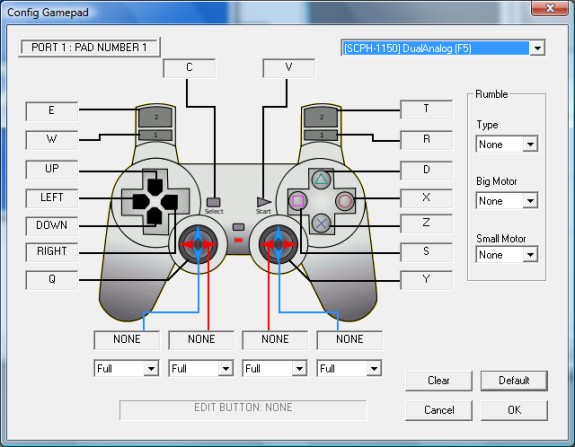Click the R2 shoulder button on the gamepad
The width and height of the screenshot is (575, 447).
(x=321, y=117)
